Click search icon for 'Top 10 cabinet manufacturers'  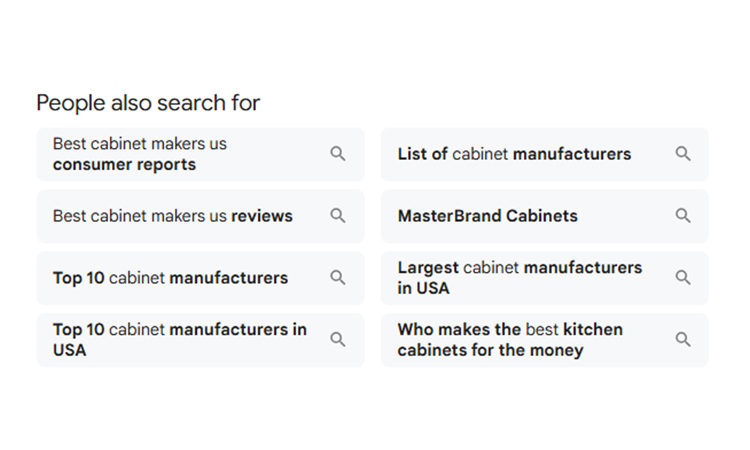(x=338, y=278)
